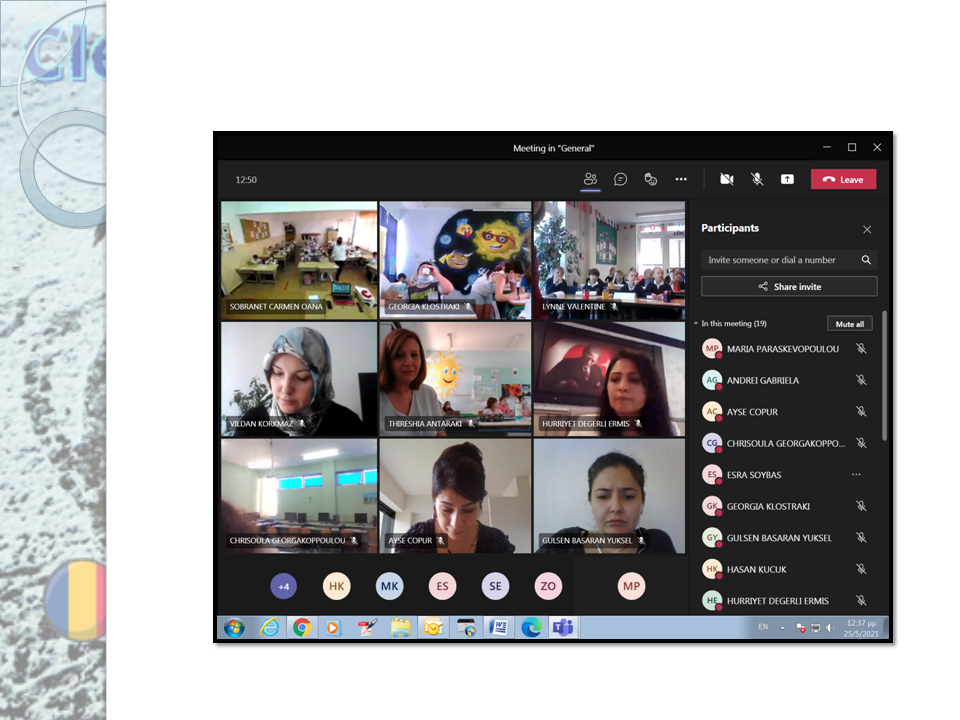Select Lynne Valentine's video tile
The width and height of the screenshot is (960, 720).
(x=609, y=260)
